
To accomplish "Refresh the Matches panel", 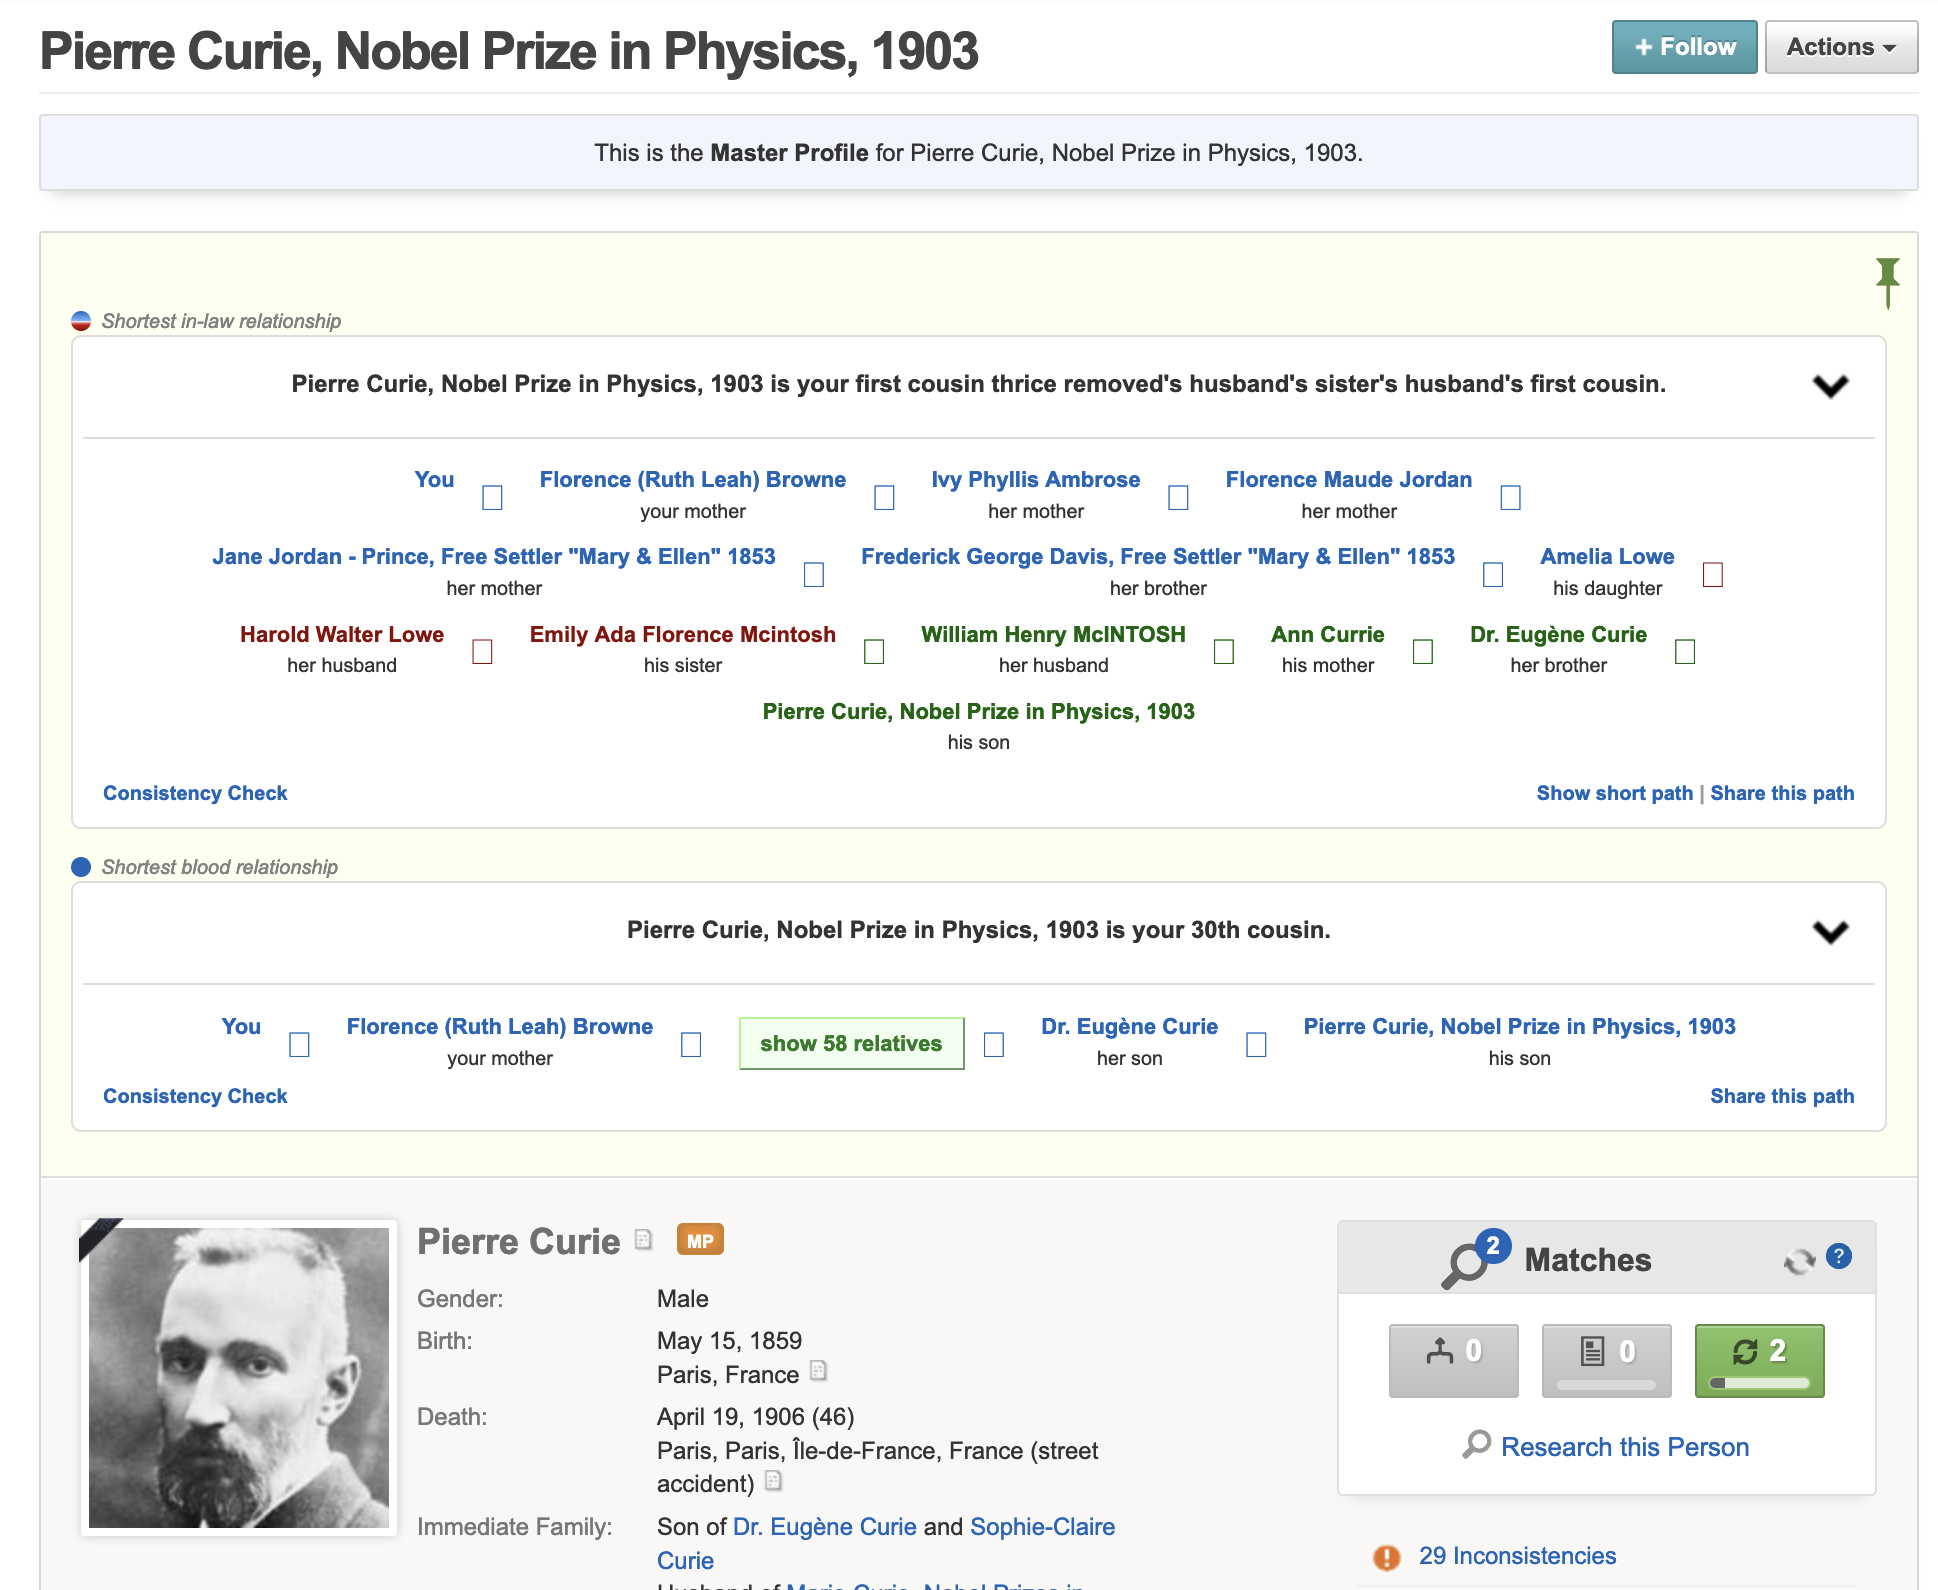I will click(1799, 1261).
